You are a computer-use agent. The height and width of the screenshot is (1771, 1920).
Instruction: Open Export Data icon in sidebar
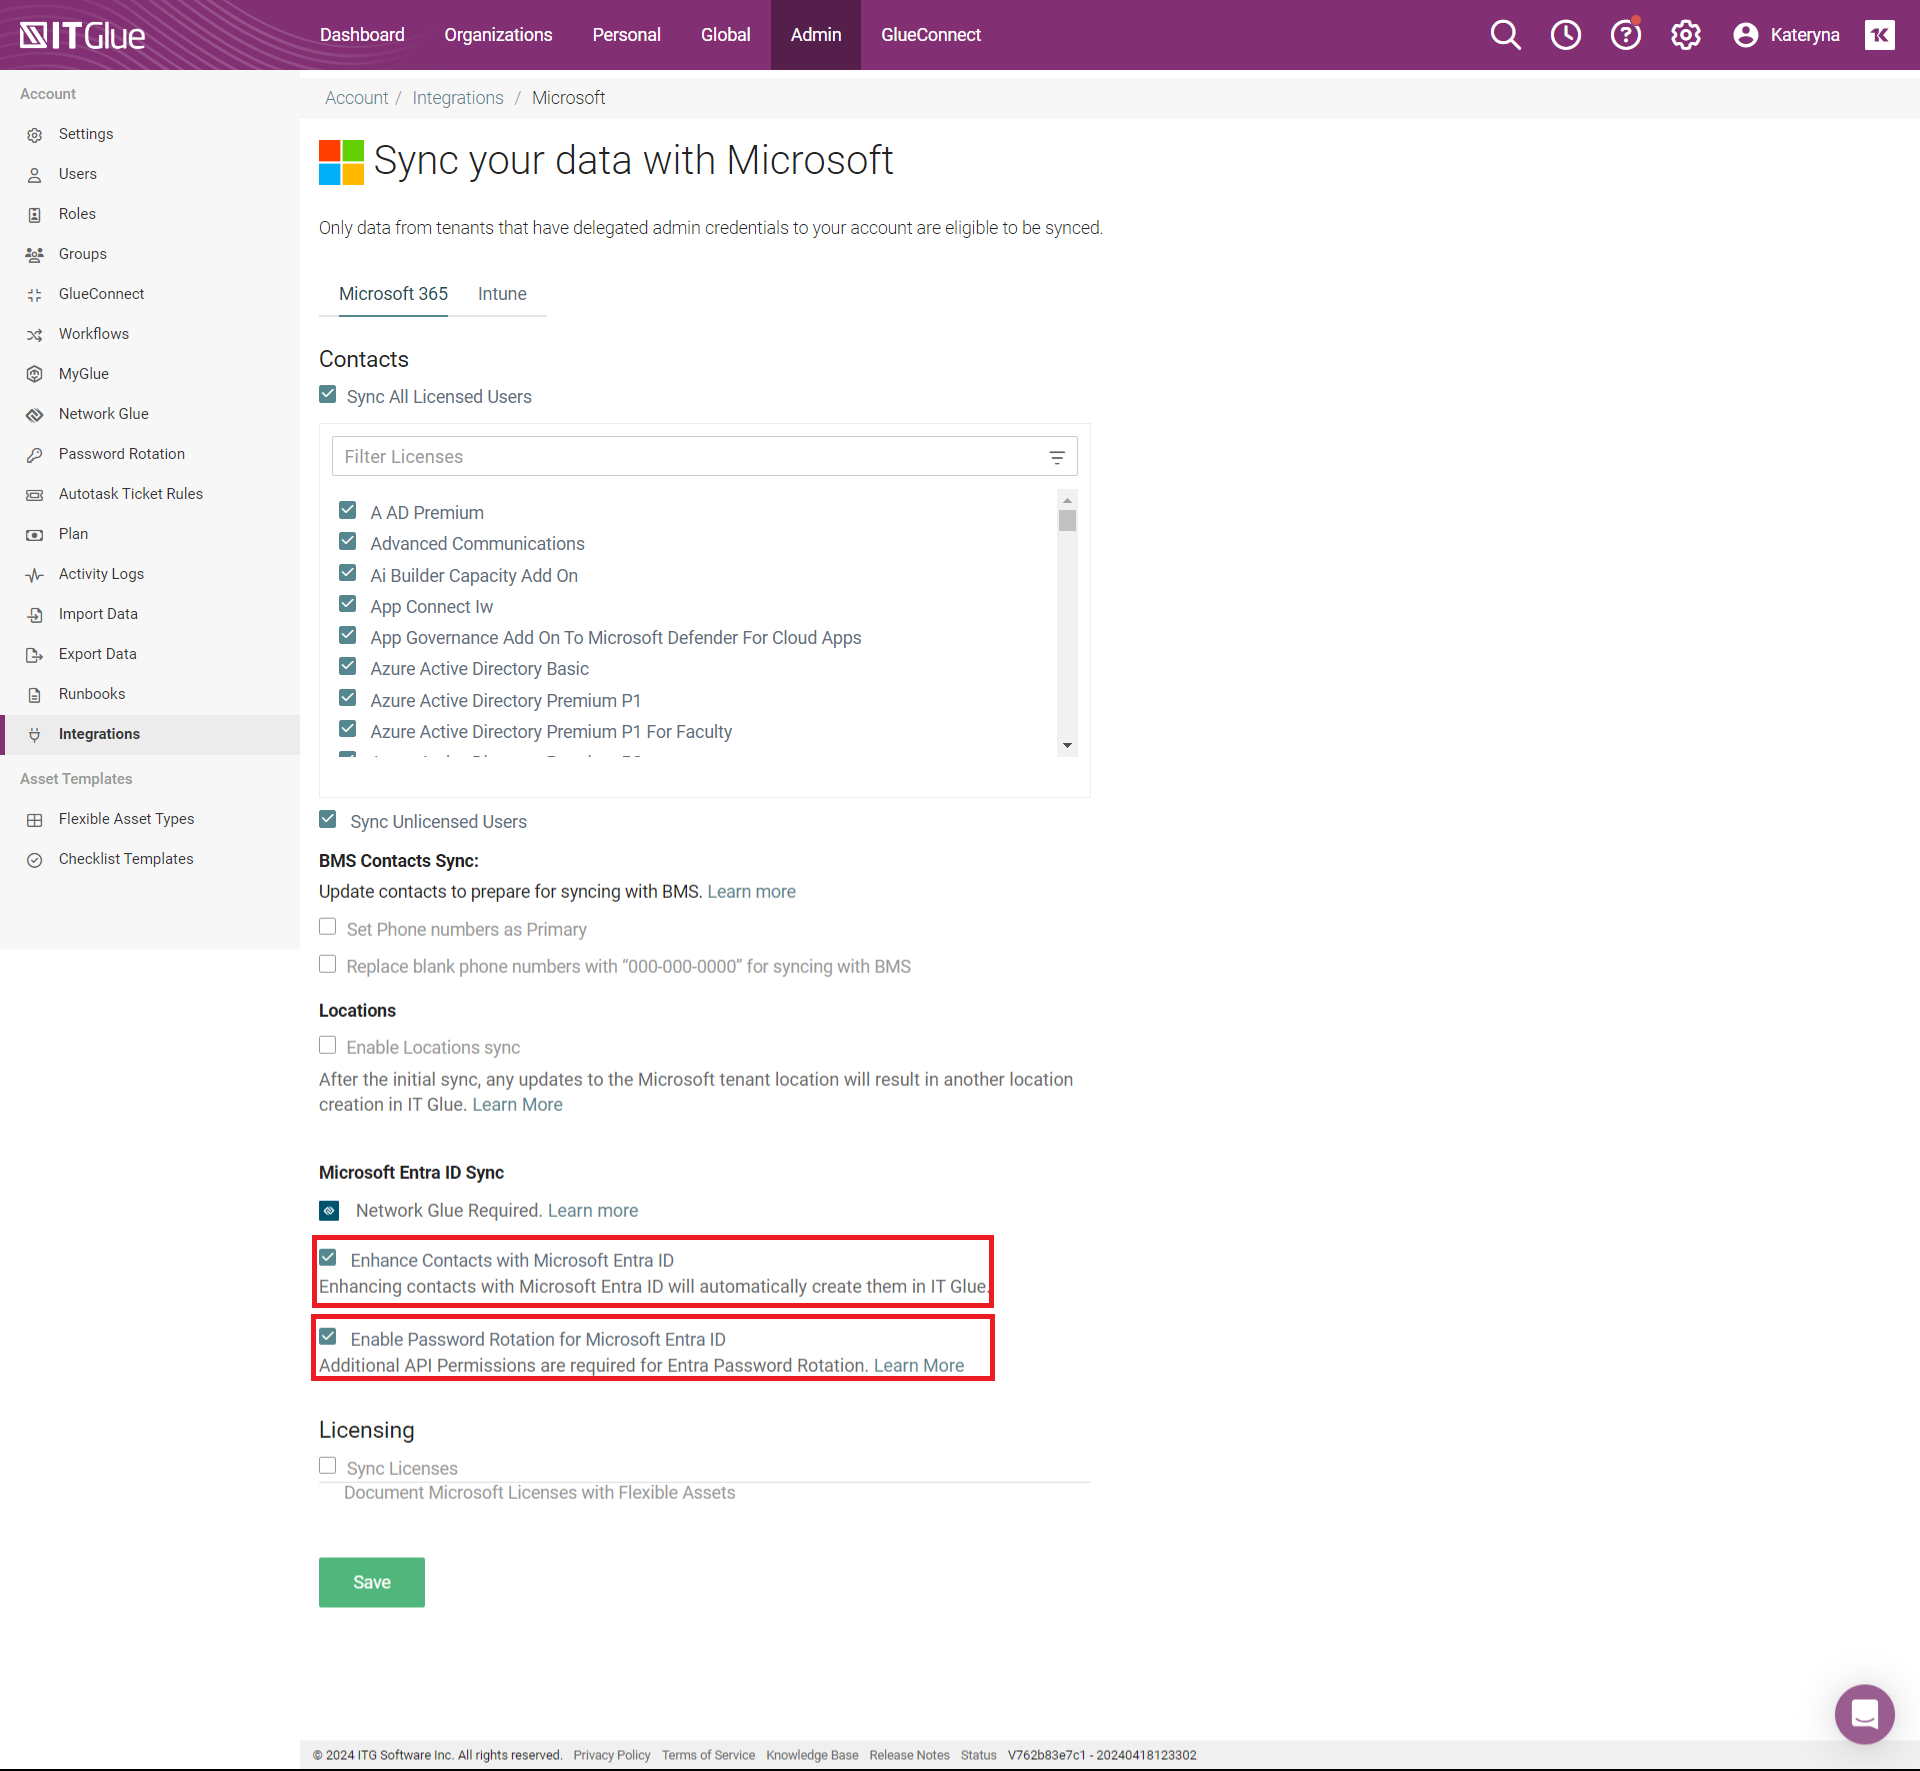click(x=35, y=655)
